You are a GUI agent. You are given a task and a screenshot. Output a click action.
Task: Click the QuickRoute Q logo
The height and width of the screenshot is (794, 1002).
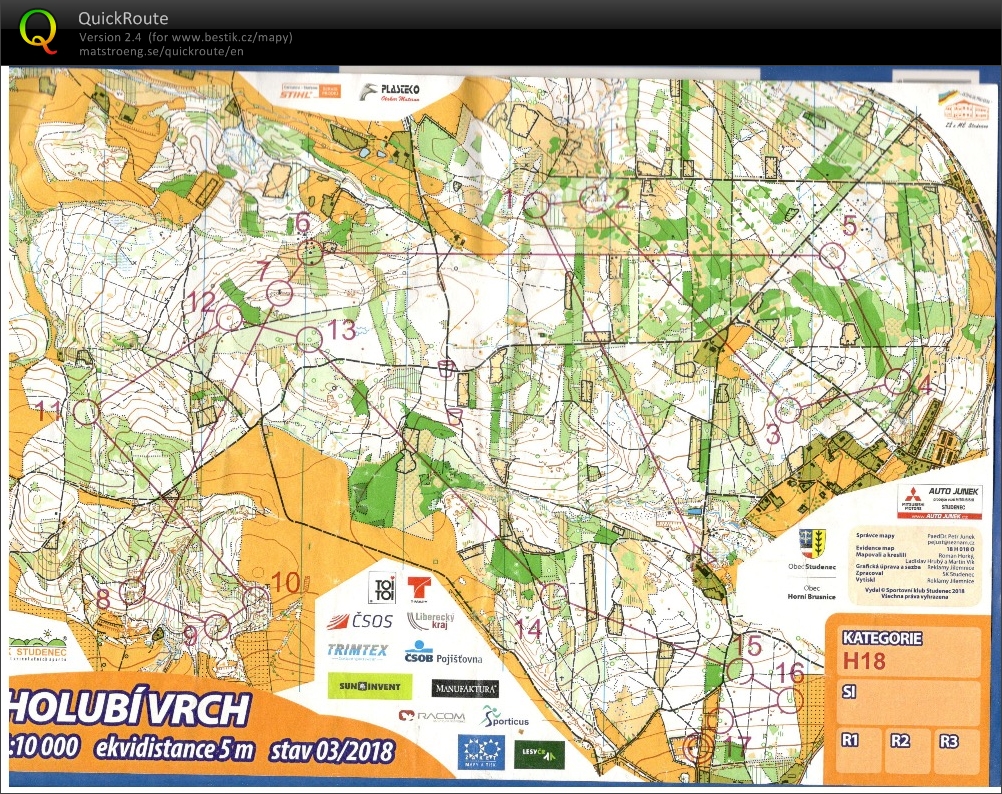[38, 30]
